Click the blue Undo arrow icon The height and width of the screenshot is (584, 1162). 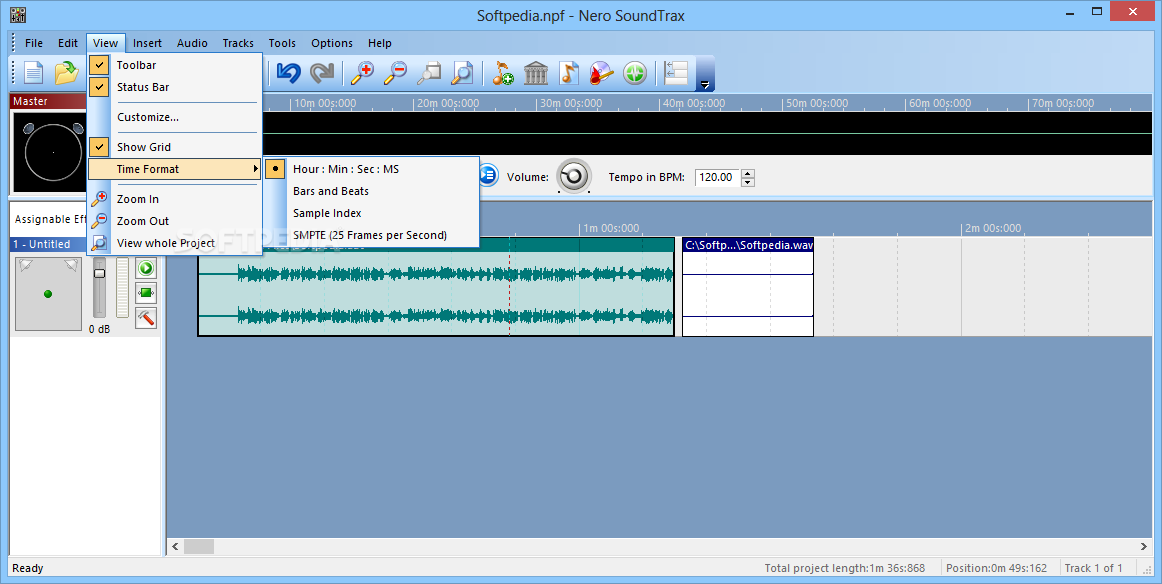(x=288, y=73)
